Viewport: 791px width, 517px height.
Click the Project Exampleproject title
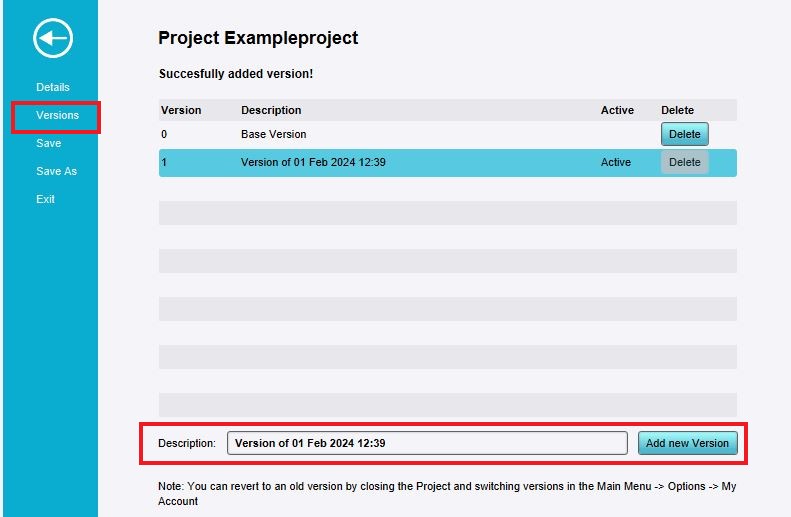(258, 38)
